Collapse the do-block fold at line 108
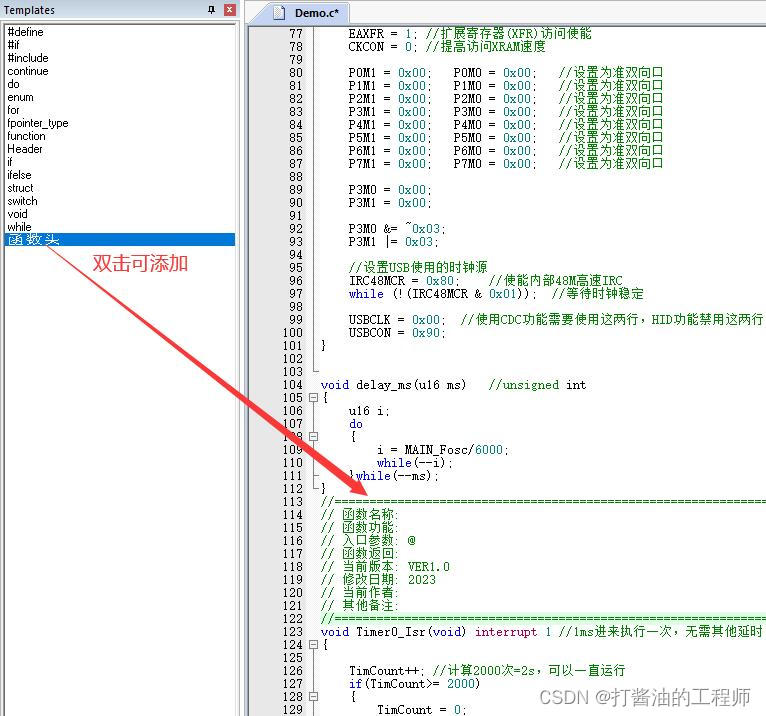 [x=314, y=437]
